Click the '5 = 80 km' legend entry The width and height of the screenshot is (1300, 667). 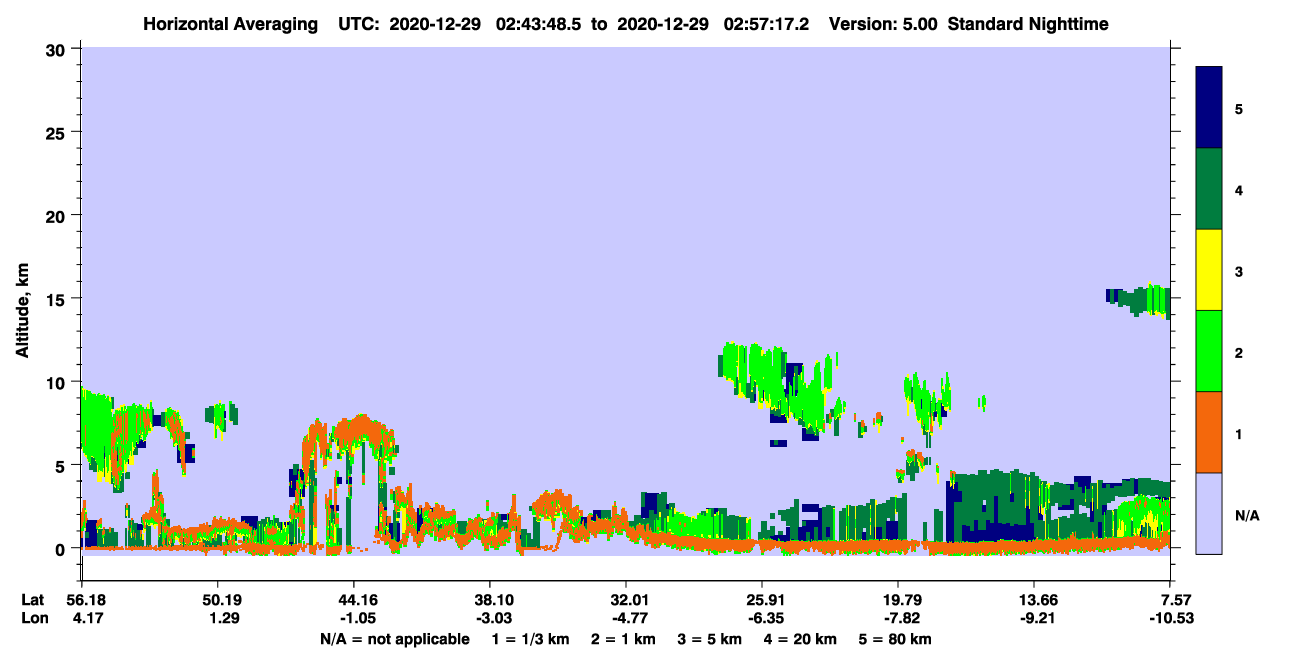(895, 639)
